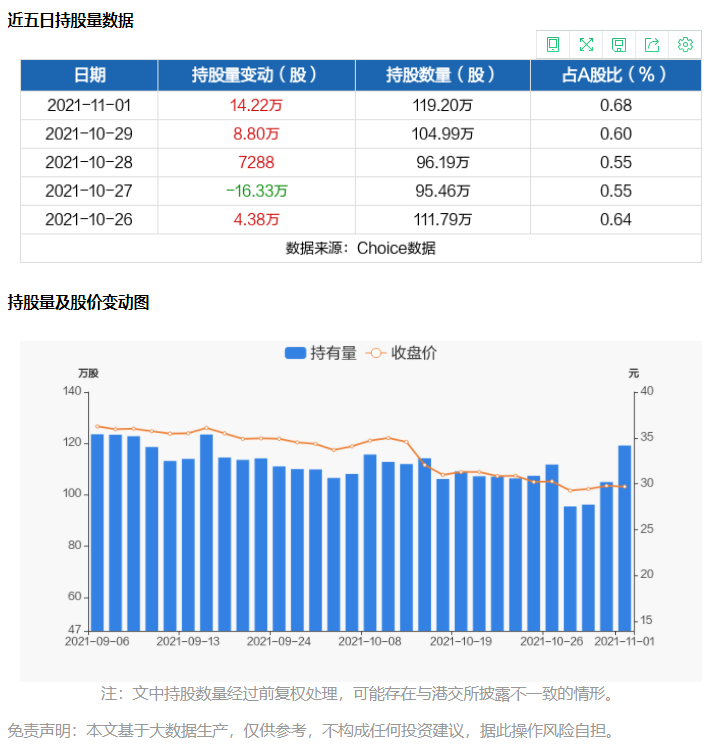Click the red 7288 change value
The image size is (720, 750).
point(256,163)
